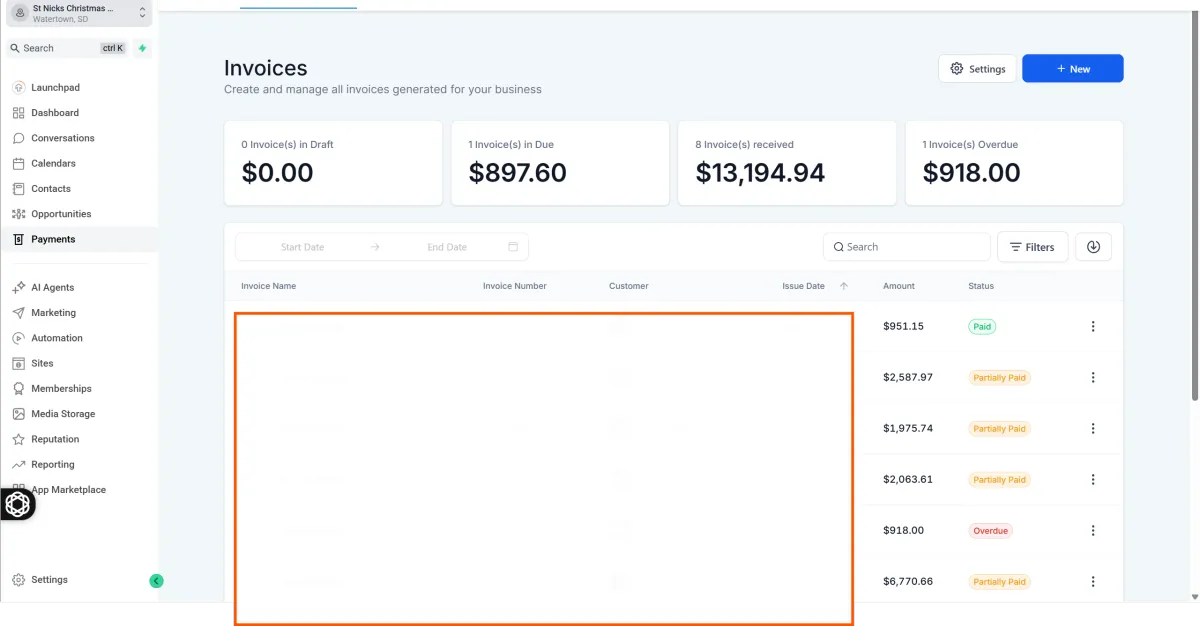Click the blue New invoice button
The image size is (1200, 626).
coord(1072,69)
